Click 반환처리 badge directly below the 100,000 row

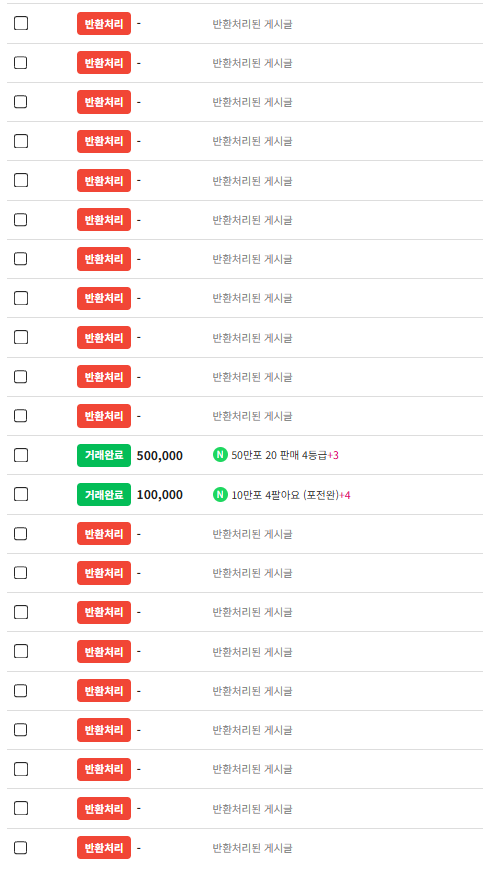point(104,533)
